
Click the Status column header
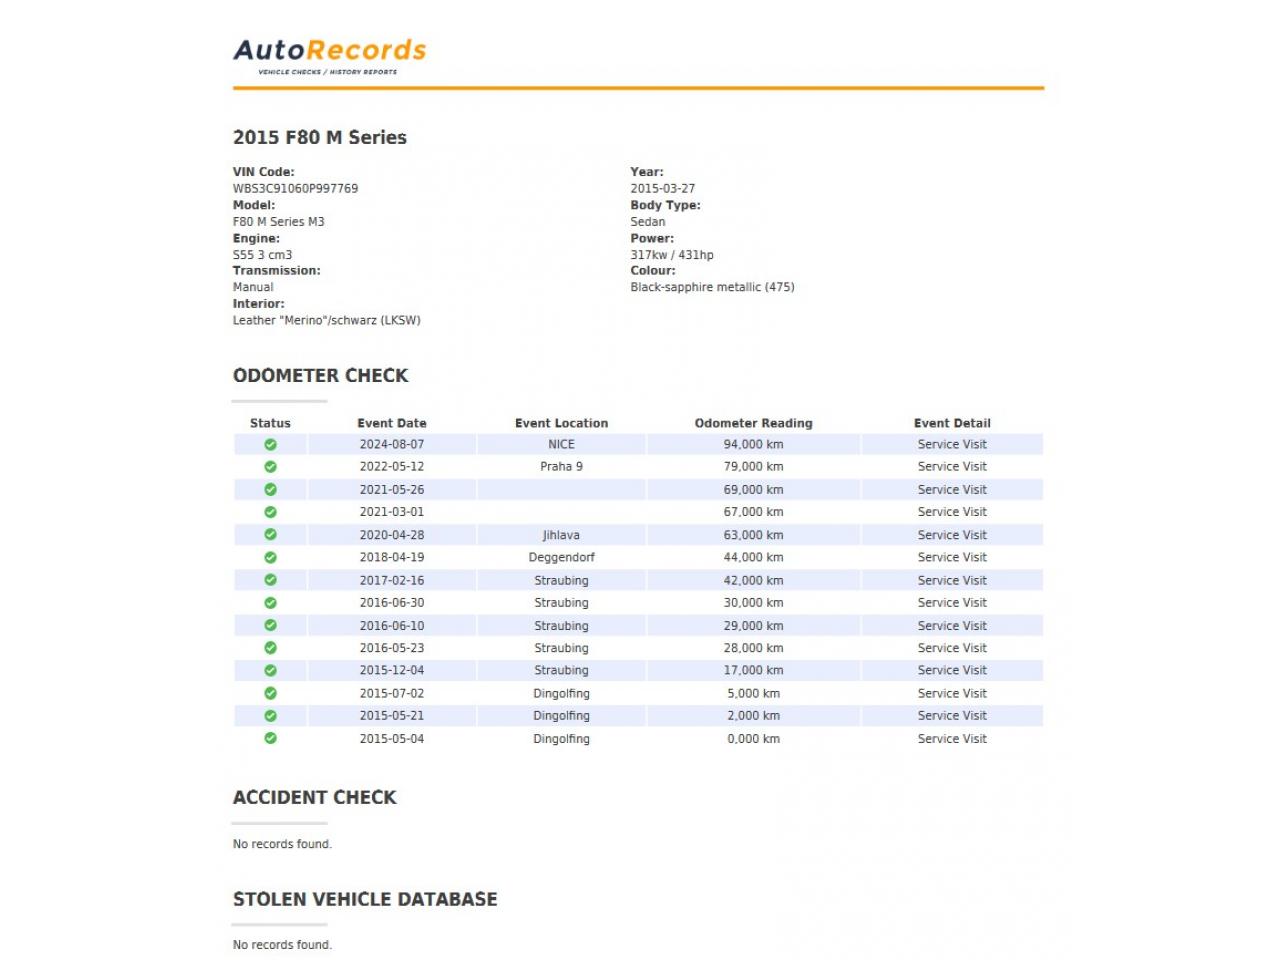[x=270, y=423]
